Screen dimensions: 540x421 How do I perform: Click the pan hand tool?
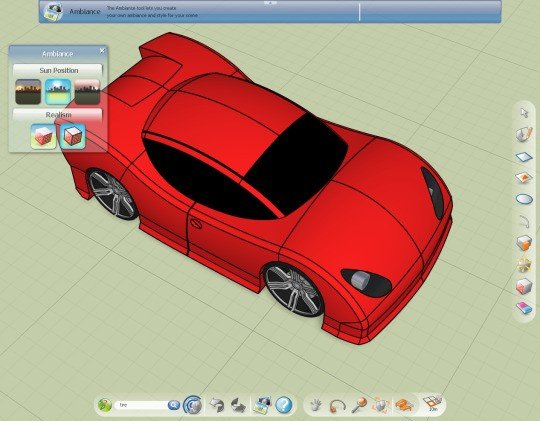pyautogui.click(x=315, y=405)
